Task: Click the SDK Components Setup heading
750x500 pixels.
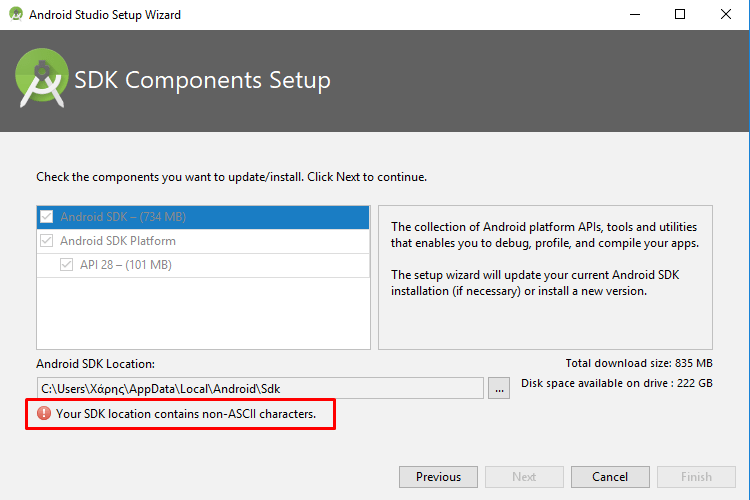Action: pyautogui.click(x=202, y=80)
